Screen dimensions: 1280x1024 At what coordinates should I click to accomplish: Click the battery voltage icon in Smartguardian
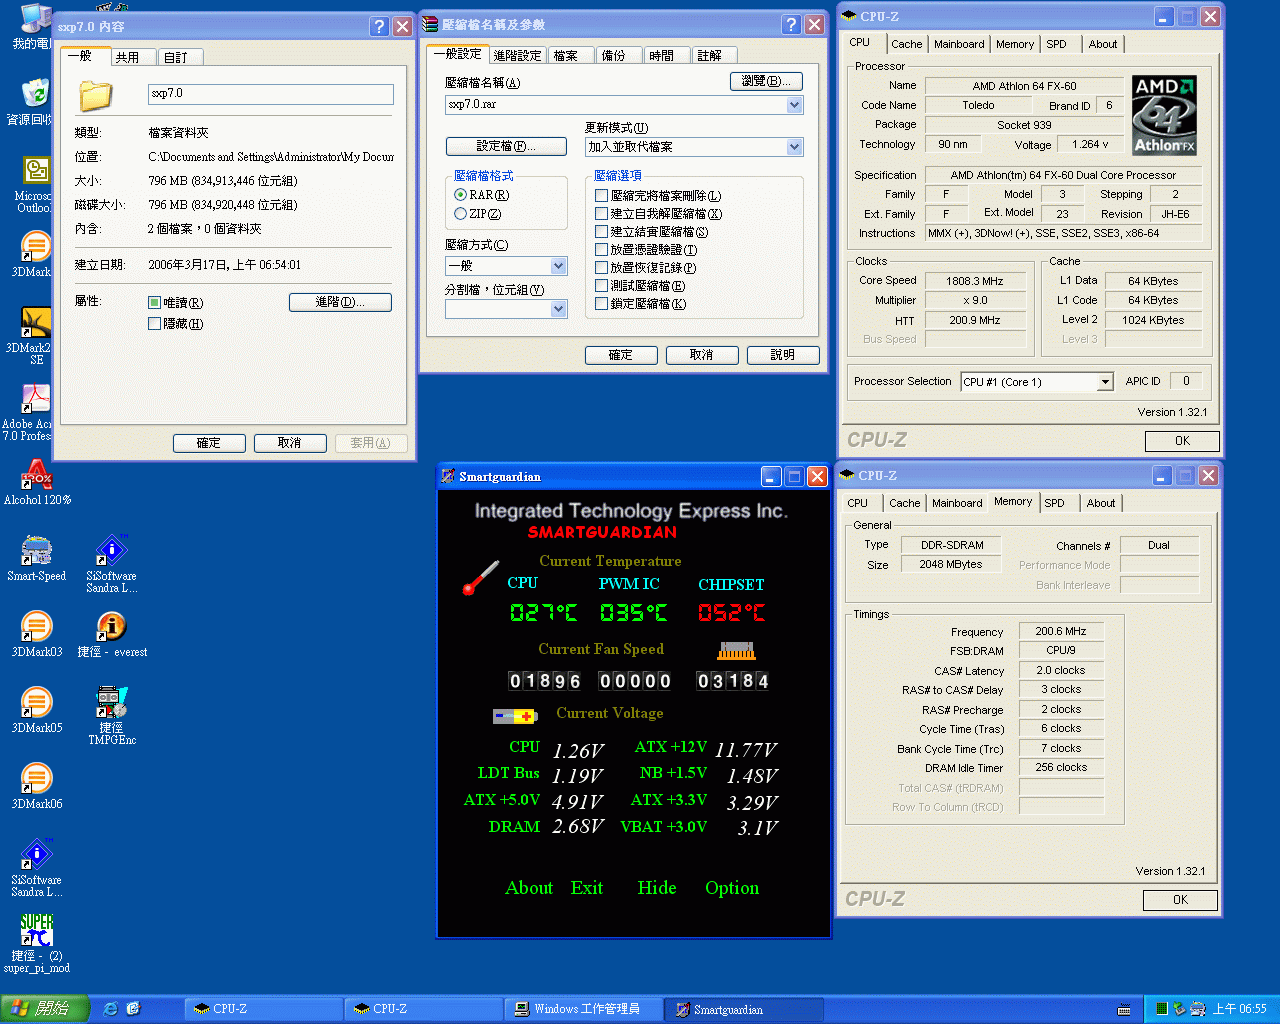pyautogui.click(x=516, y=716)
